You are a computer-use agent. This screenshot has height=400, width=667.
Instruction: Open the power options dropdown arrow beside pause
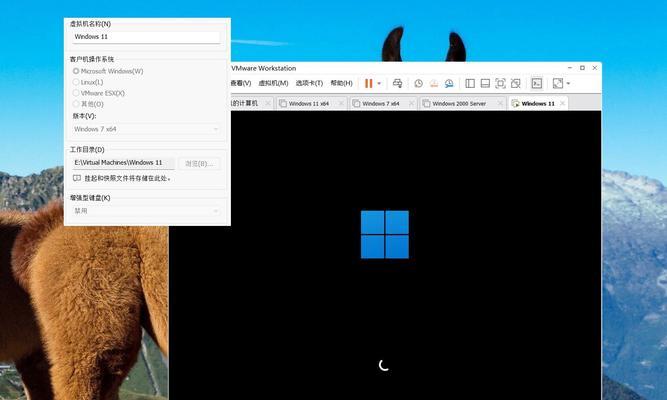pyautogui.click(x=379, y=83)
